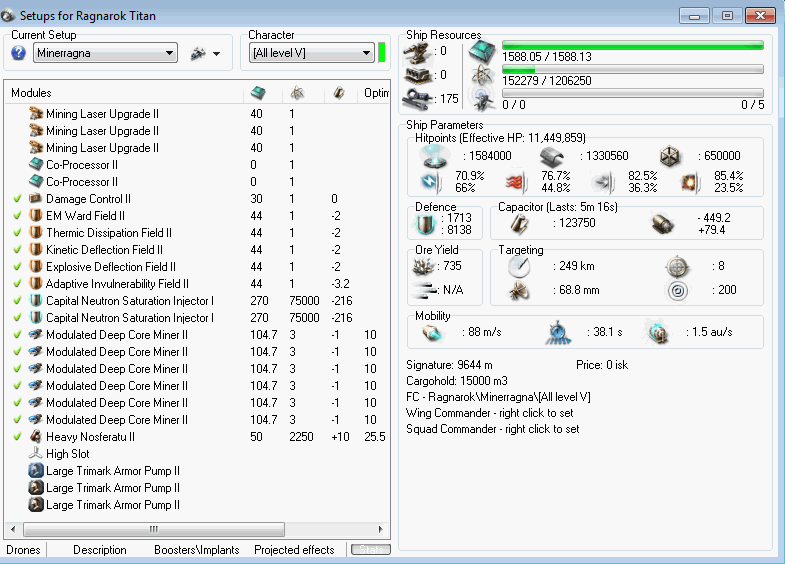
Task: Click the thermal resistance icon
Action: coord(516,182)
